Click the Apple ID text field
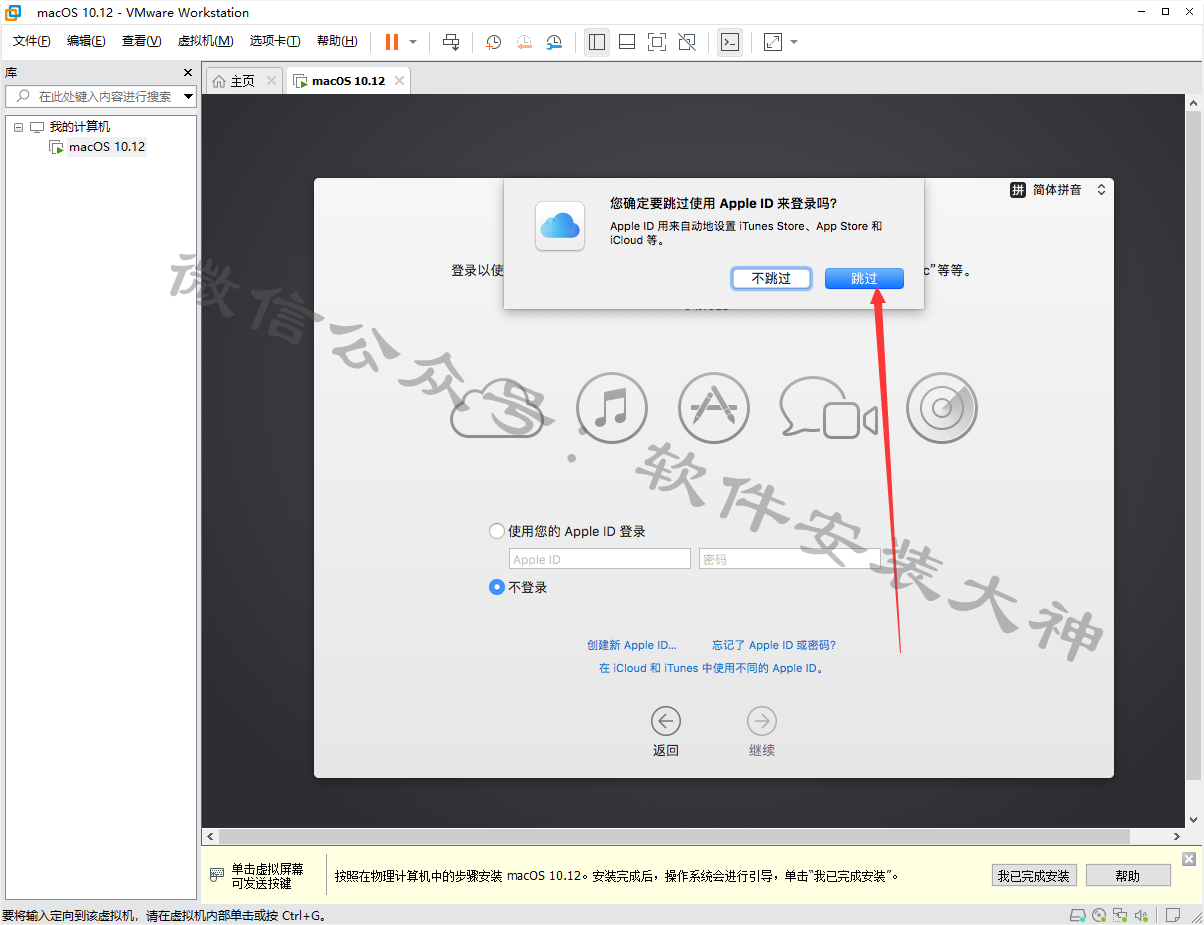 click(600, 559)
